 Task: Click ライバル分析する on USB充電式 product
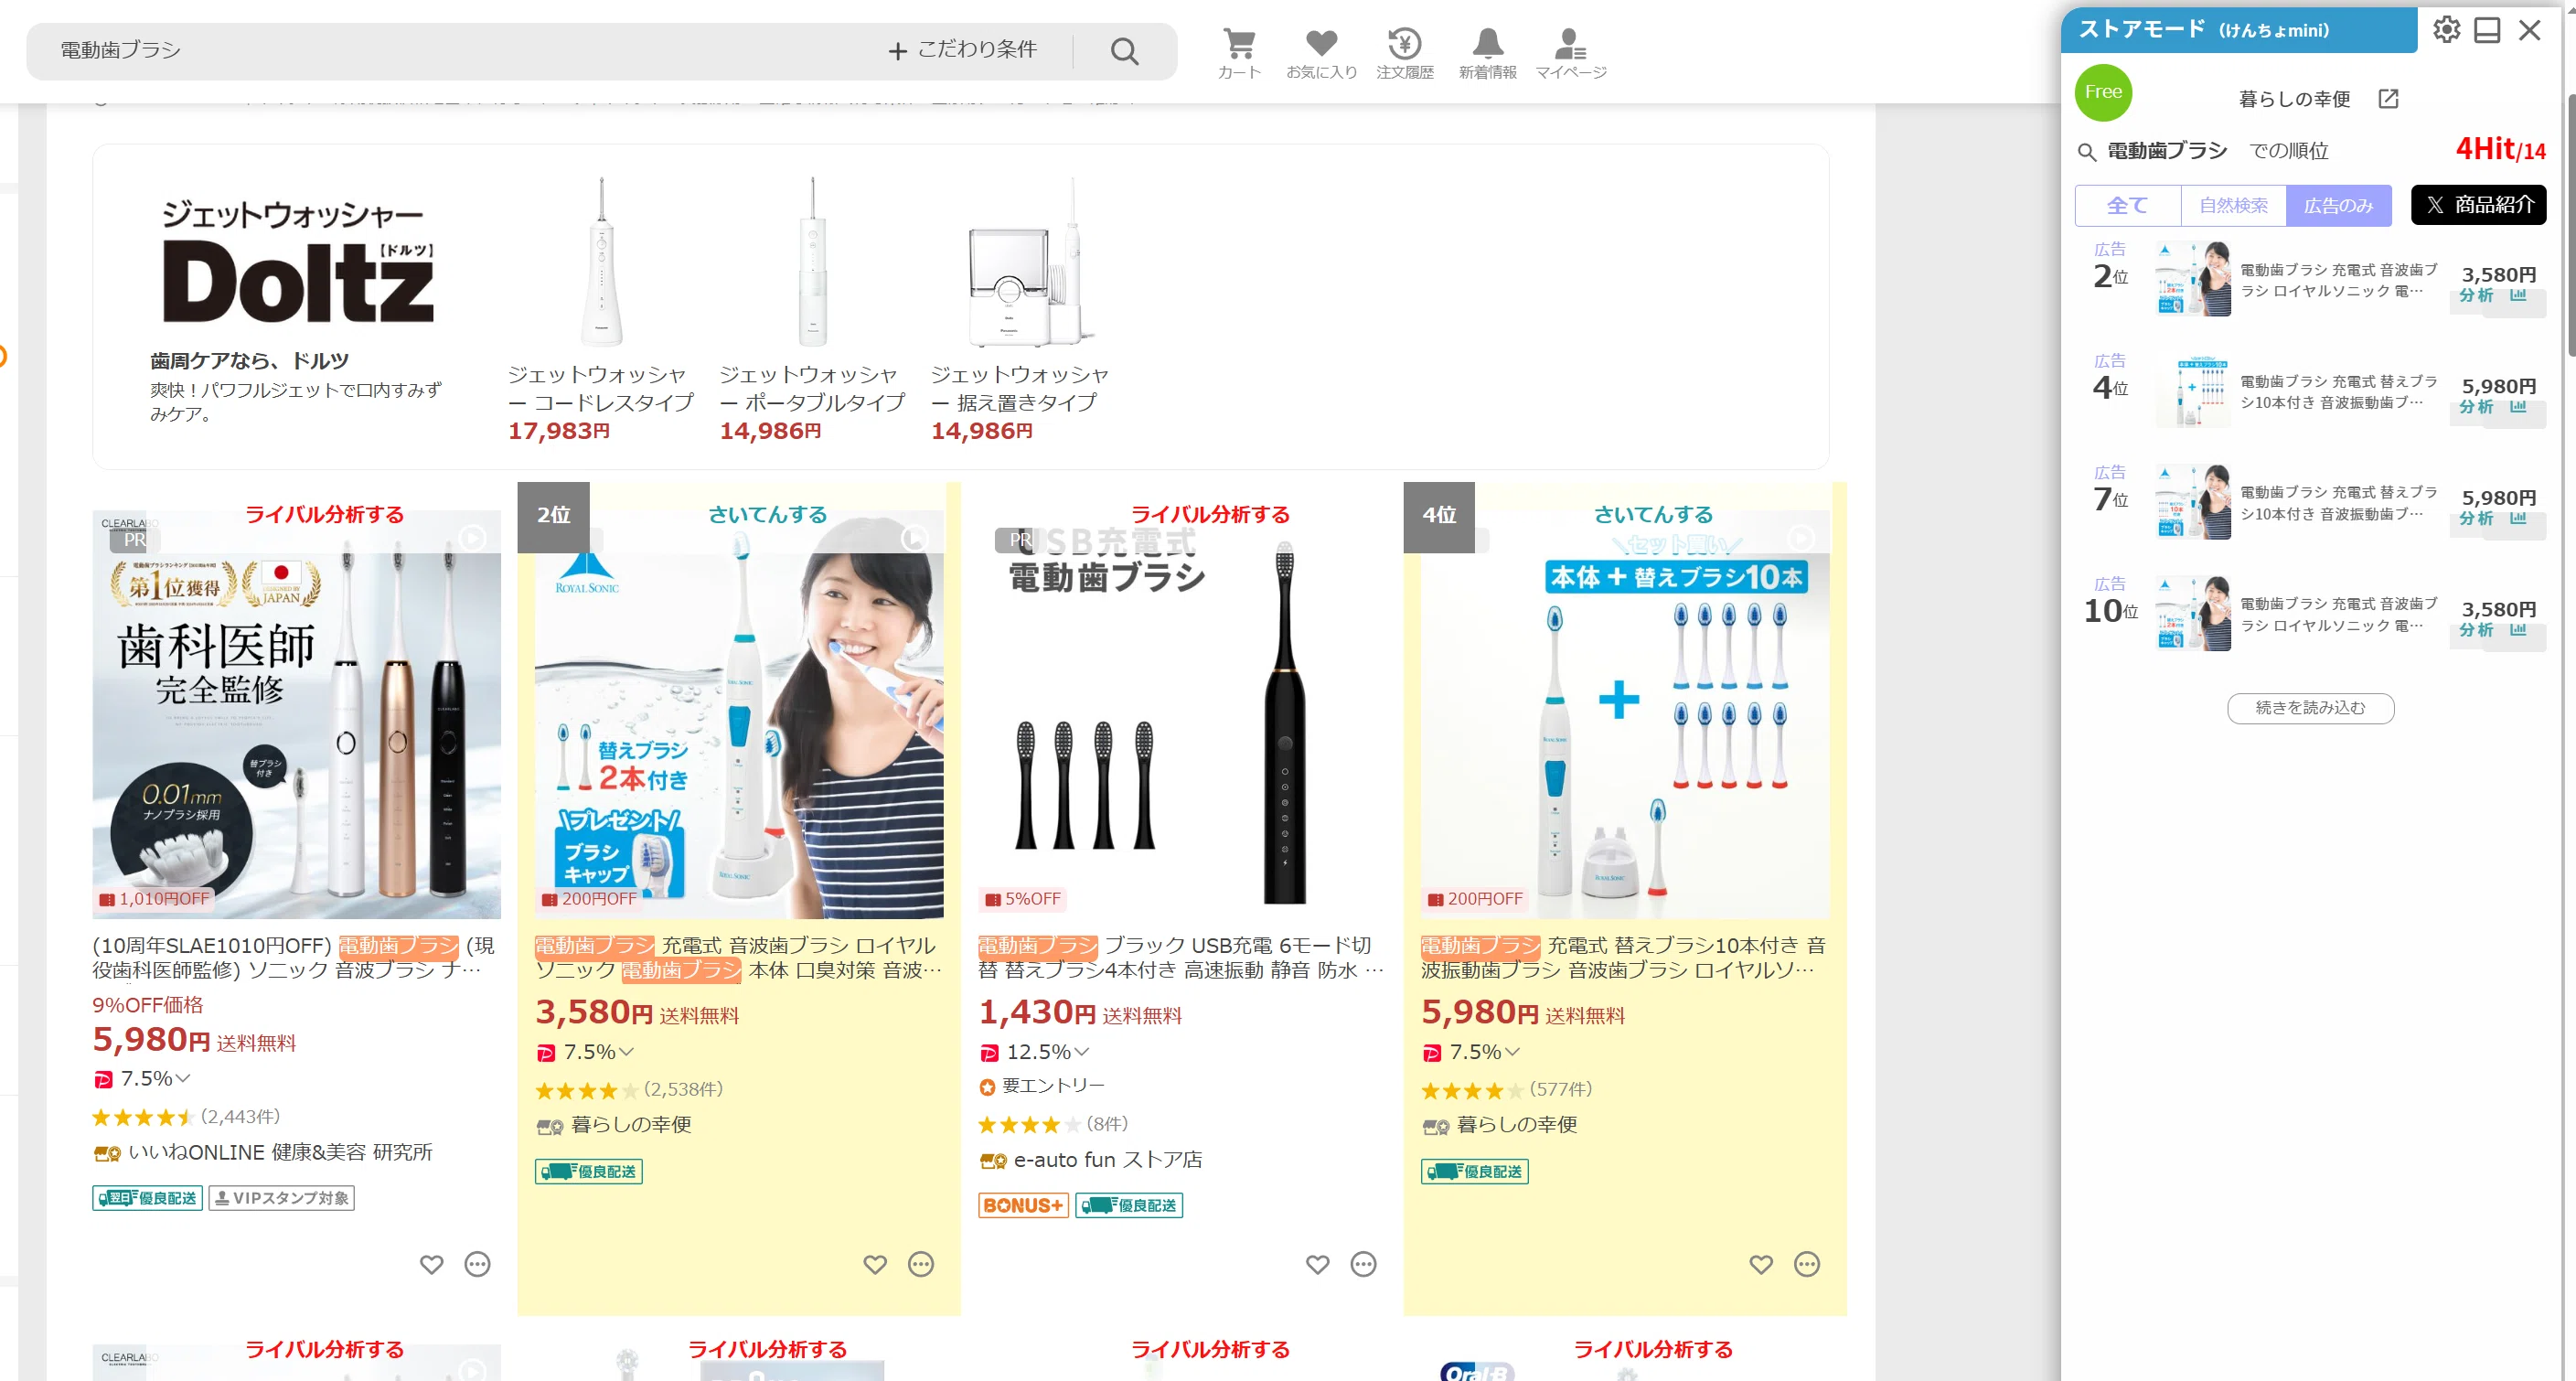(x=1210, y=514)
